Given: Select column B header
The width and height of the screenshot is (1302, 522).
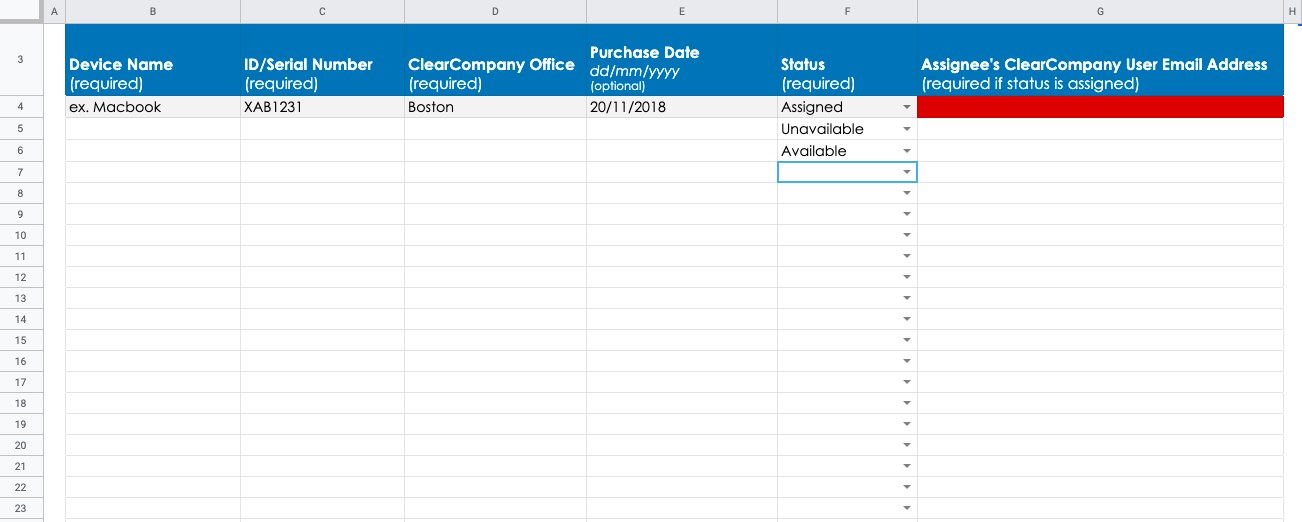Looking at the screenshot, I should click(153, 11).
